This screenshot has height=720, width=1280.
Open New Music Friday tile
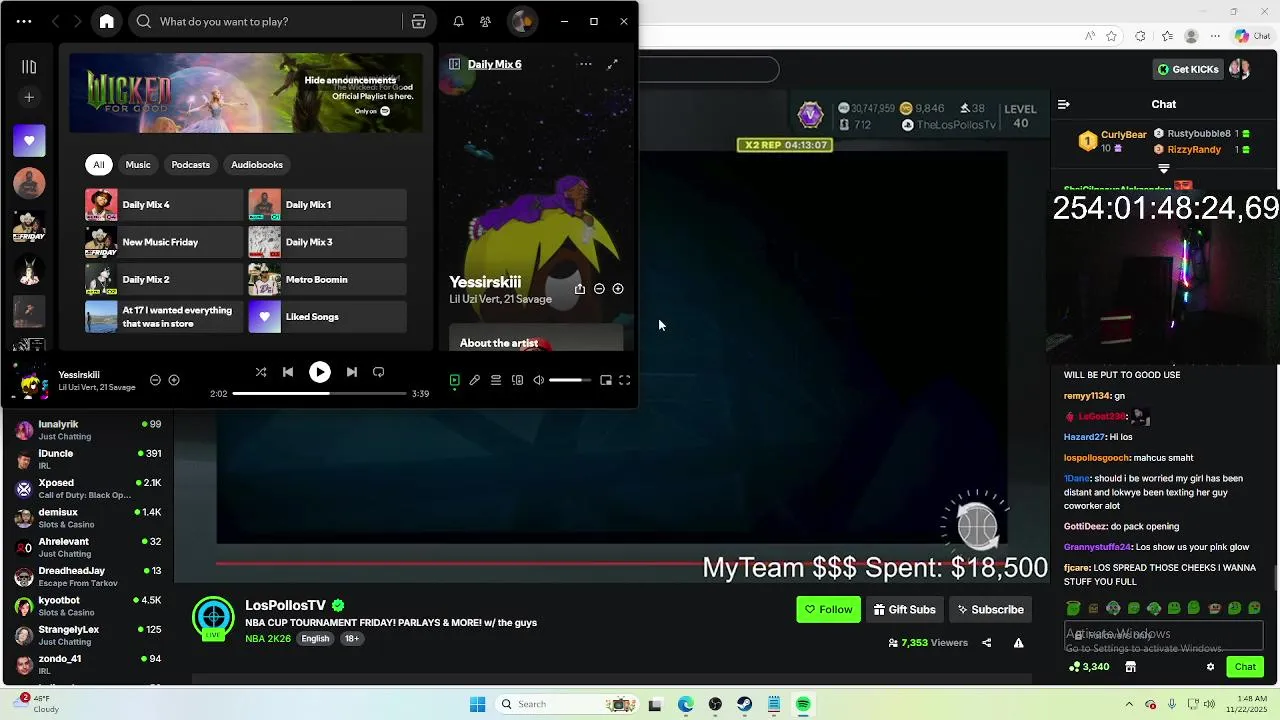click(164, 242)
